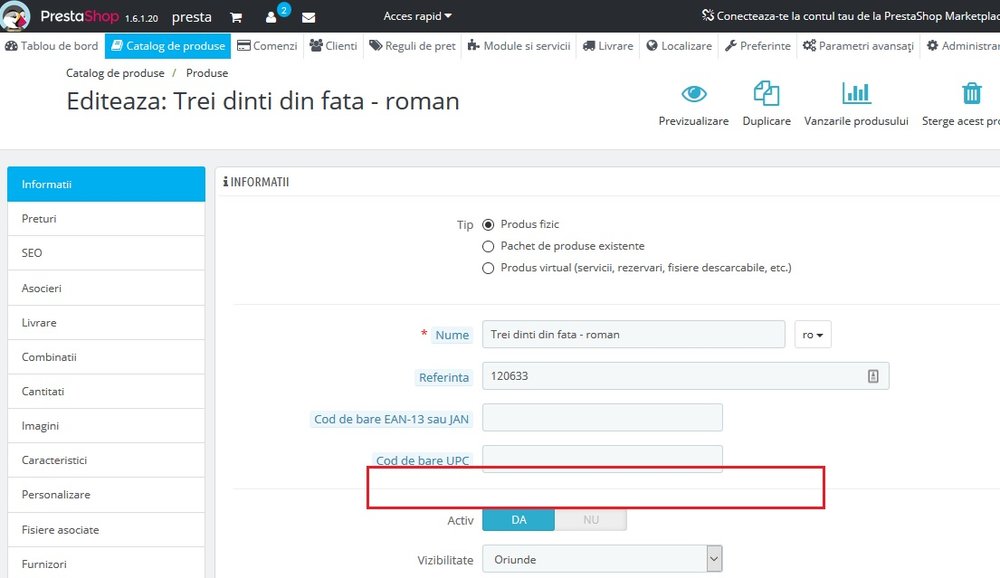1000x578 pixels.
Task: Open Vanzarile produsului chart icon
Action: click(x=856, y=93)
